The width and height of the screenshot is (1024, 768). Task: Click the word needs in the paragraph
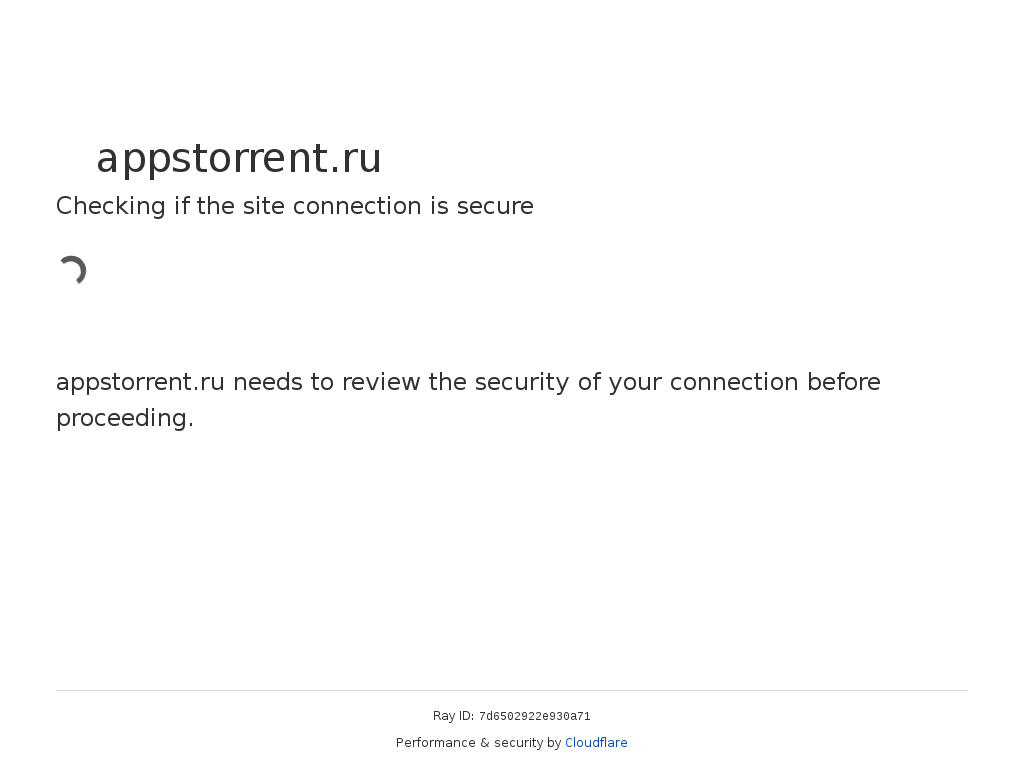[267, 382]
